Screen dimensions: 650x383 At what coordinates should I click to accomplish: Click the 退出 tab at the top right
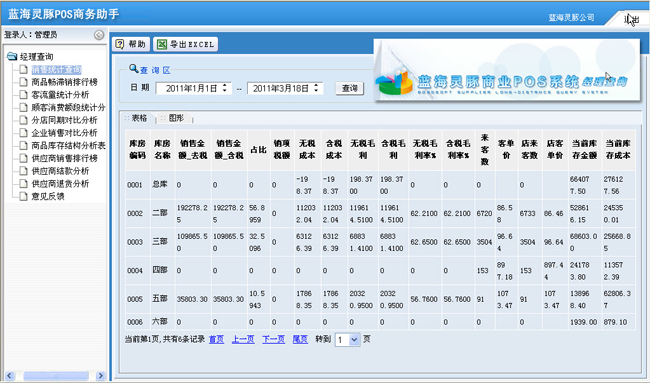tap(632, 19)
